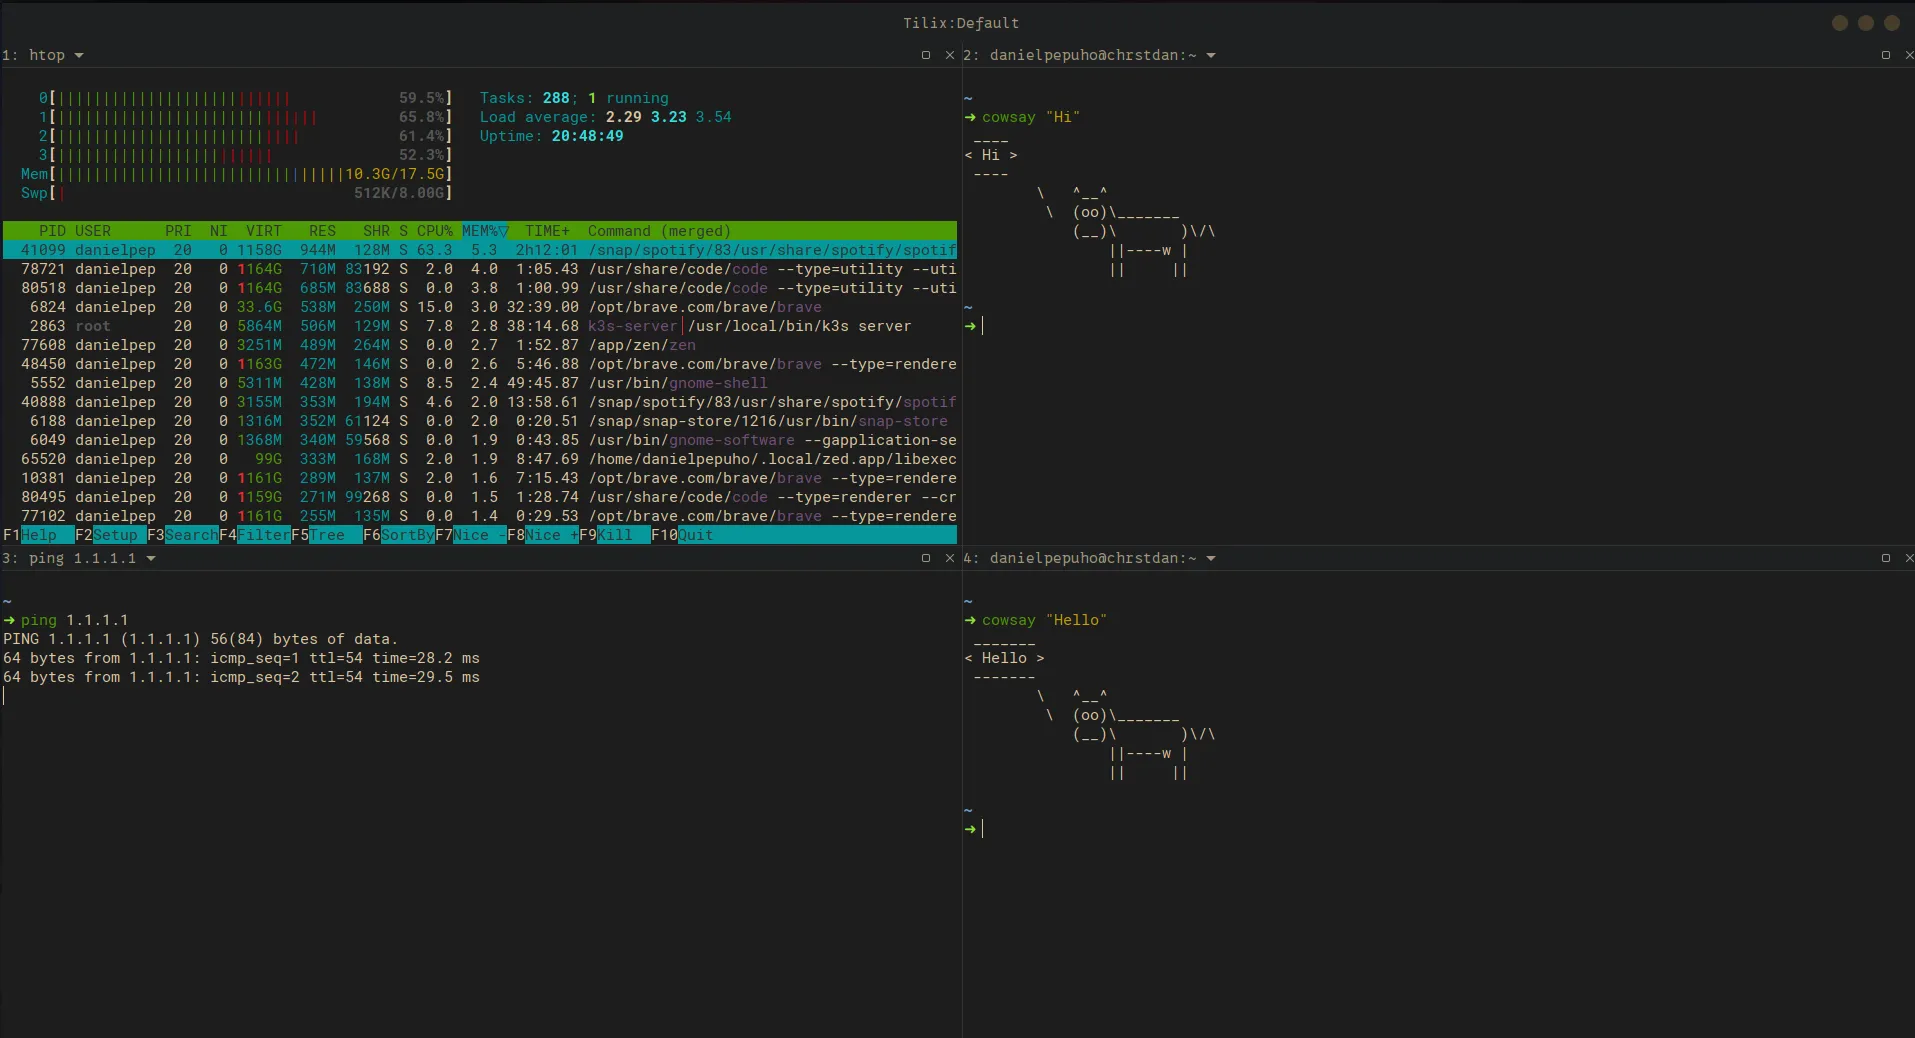Sort by MEM% column header

coord(485,231)
